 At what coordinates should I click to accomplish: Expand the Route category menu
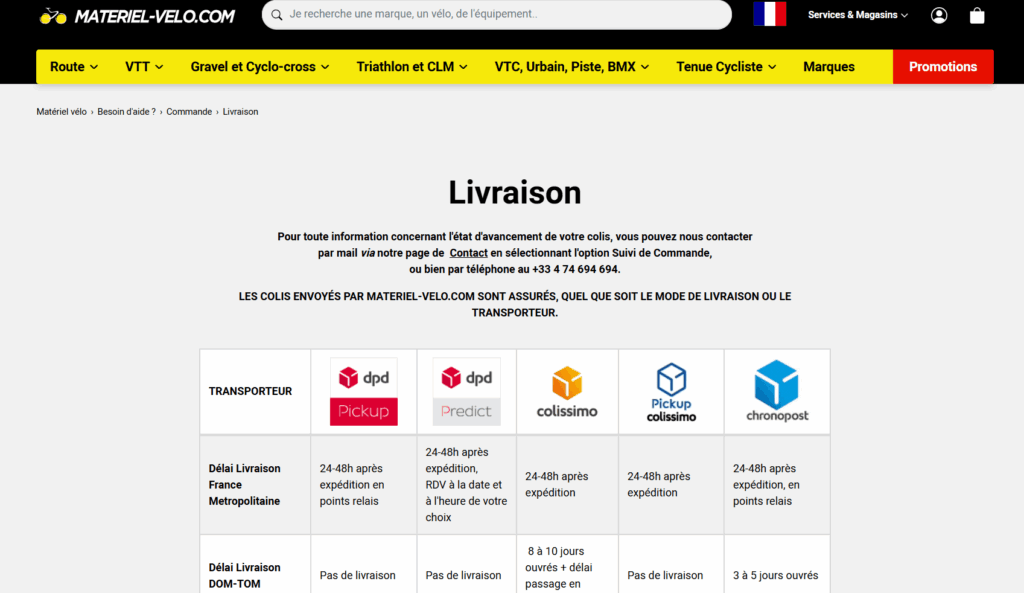point(74,67)
